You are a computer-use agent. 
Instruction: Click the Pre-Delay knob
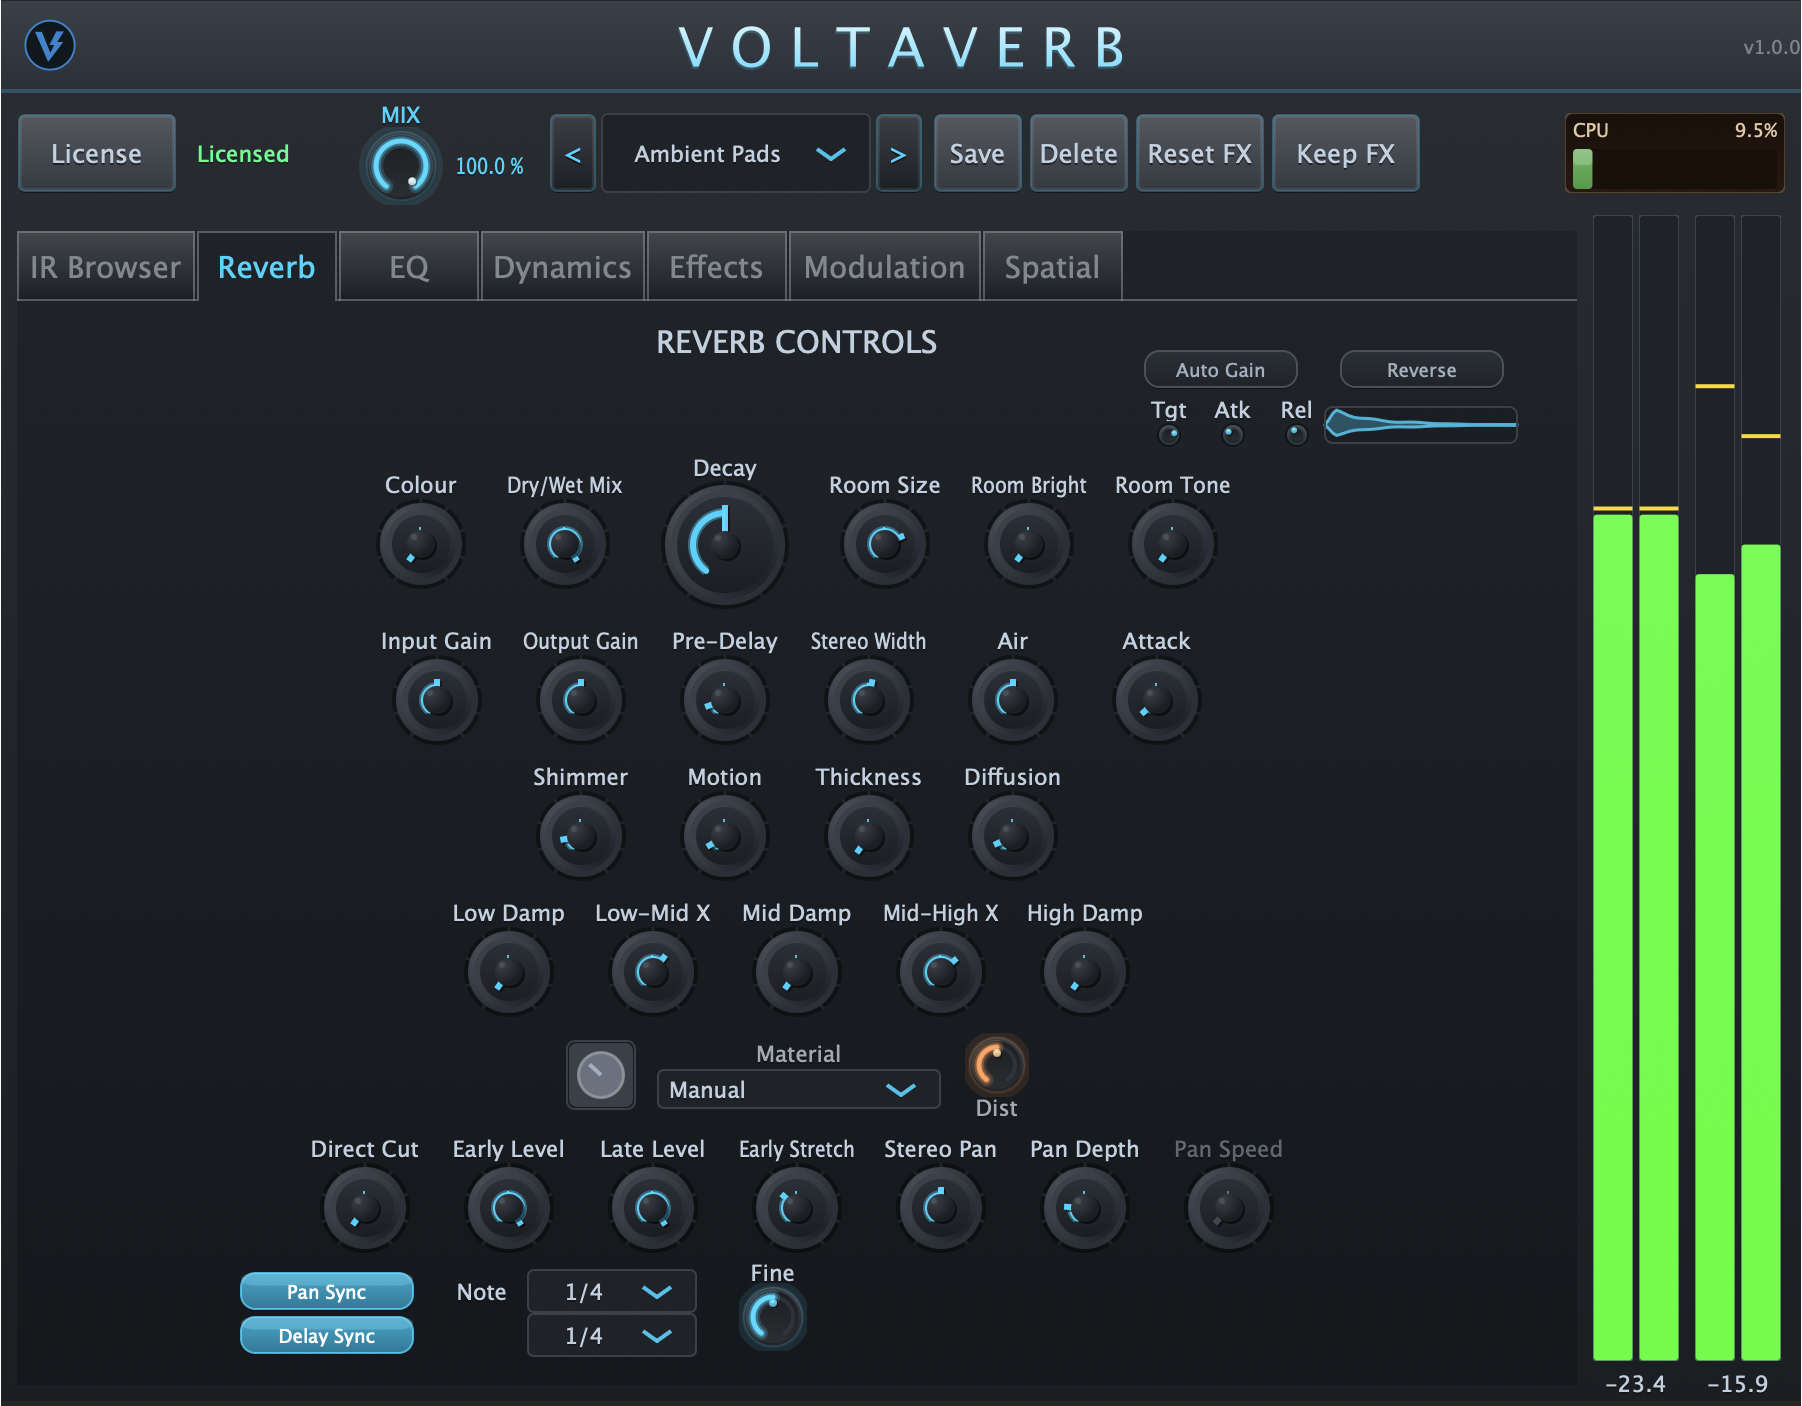725,700
